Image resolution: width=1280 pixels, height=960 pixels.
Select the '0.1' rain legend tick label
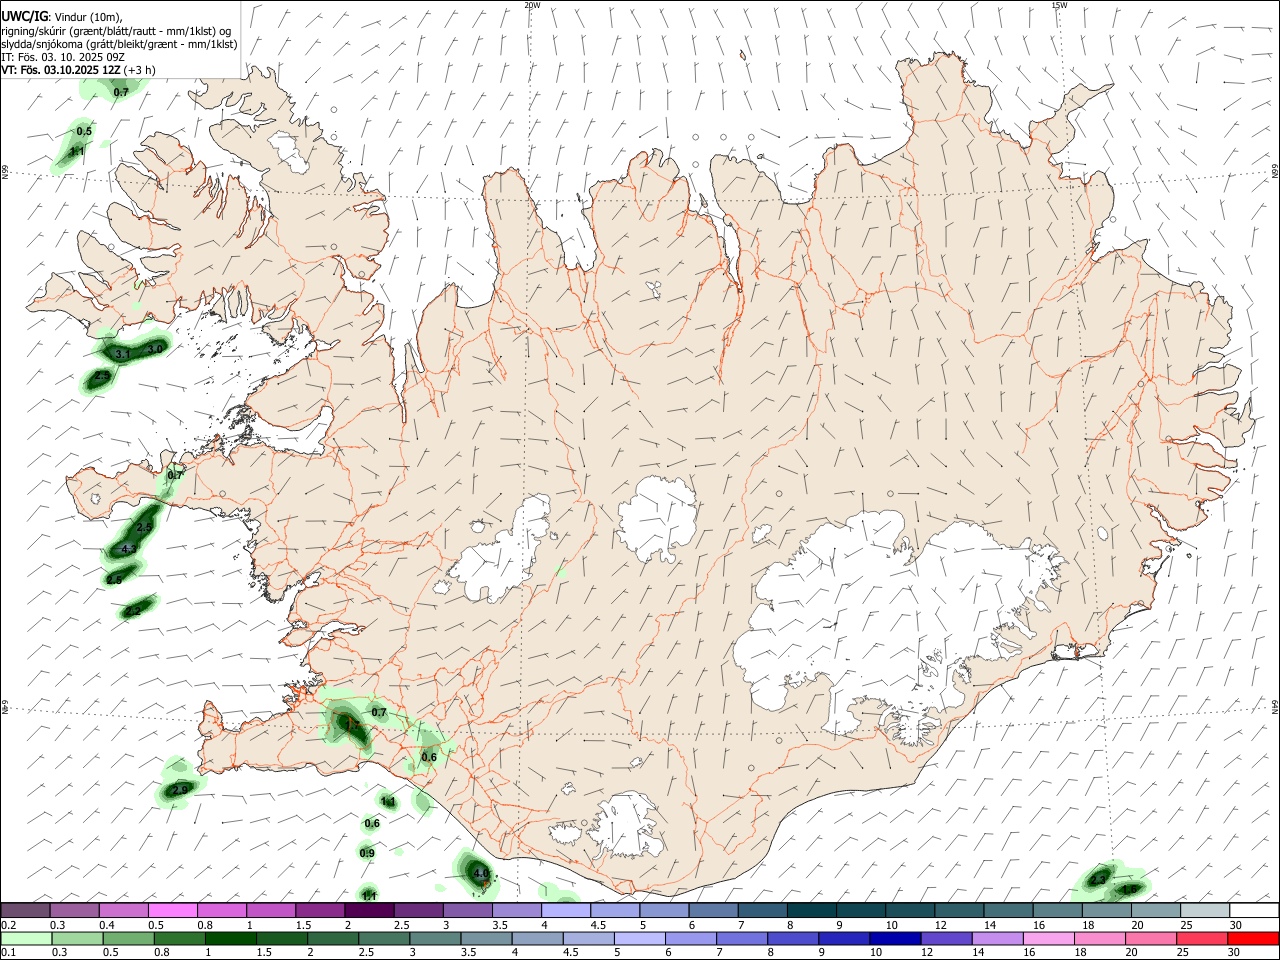(8, 953)
